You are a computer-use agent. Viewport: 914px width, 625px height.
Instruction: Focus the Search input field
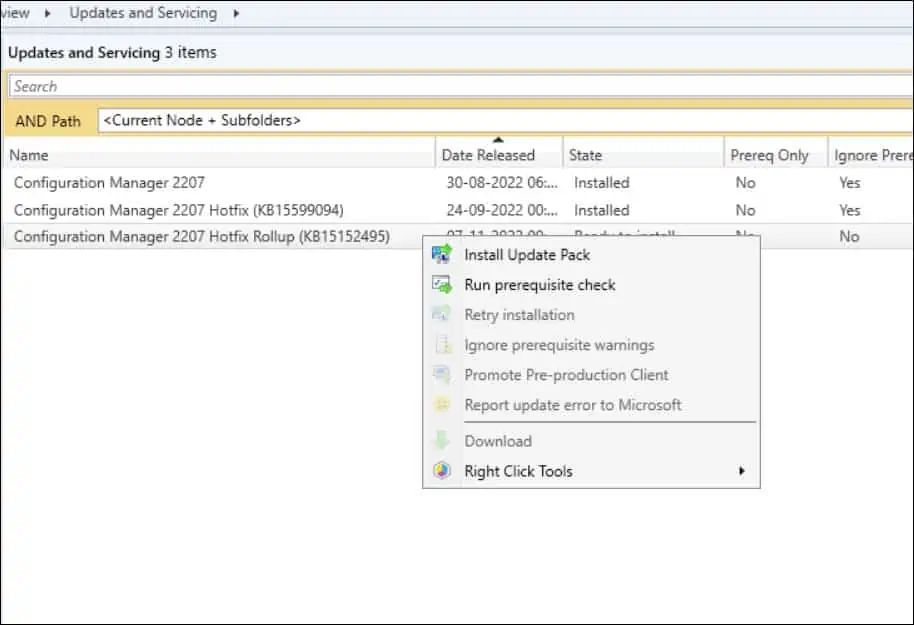point(460,86)
